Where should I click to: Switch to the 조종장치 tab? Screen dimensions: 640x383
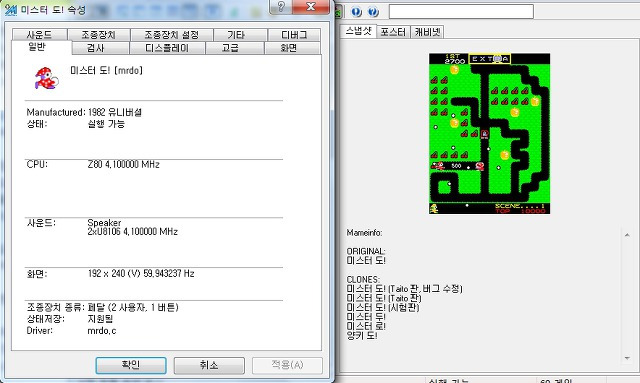99,35
